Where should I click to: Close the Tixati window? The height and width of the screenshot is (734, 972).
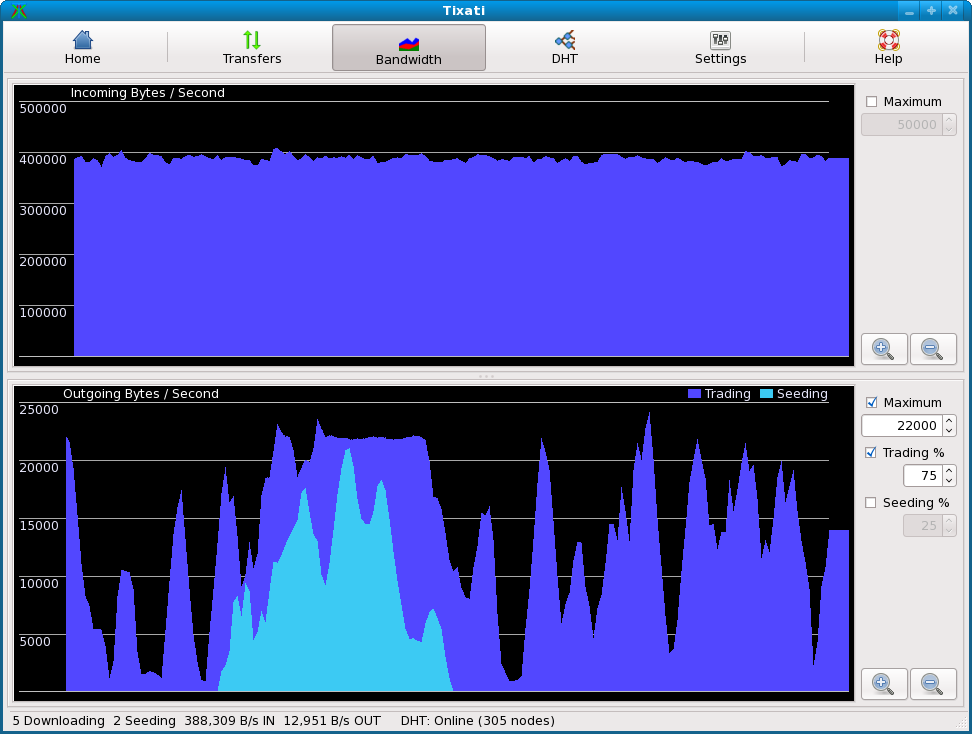click(953, 11)
